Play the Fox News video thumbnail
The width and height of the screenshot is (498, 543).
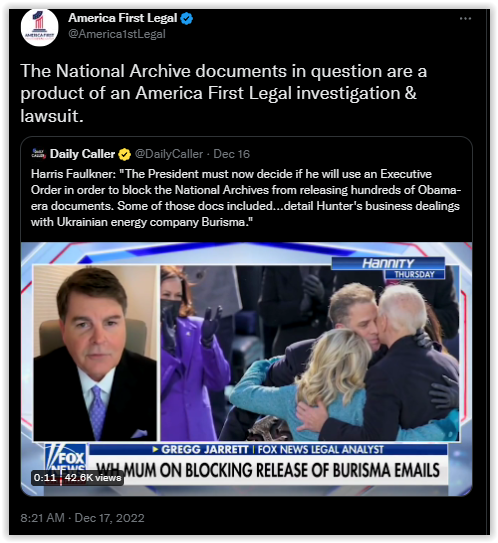(246, 369)
